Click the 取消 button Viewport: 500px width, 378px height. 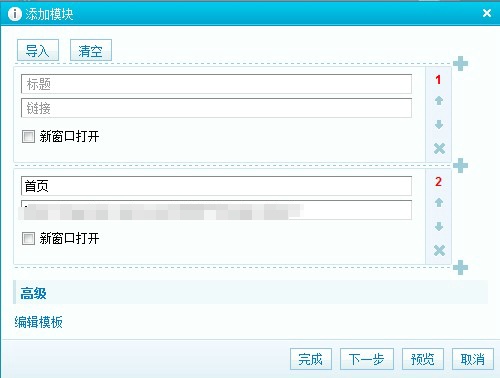click(473, 359)
